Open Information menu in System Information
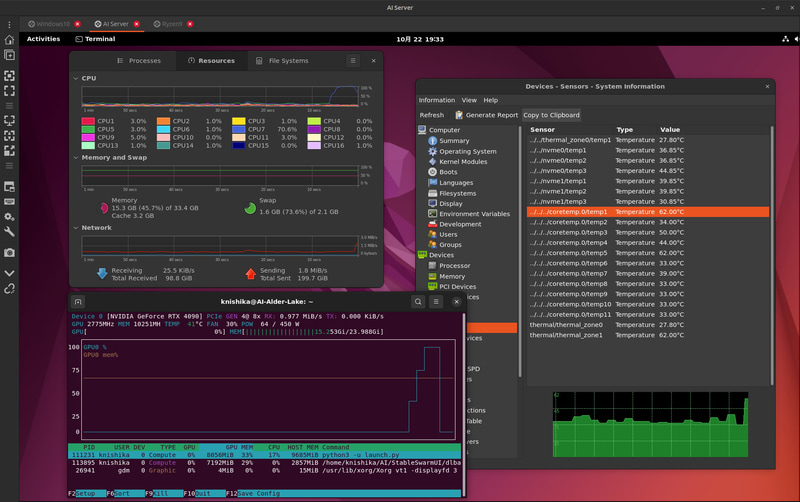This screenshot has width=800, height=502. 437,101
